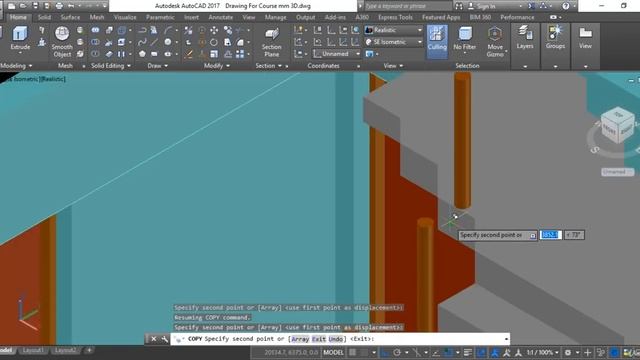The image size is (640, 360).
Task: Click the Smooth Object mesh tool
Action: [62, 42]
